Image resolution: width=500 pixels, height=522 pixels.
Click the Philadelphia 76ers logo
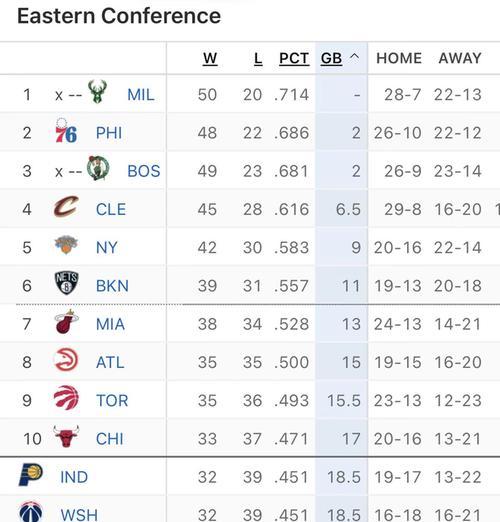pyautogui.click(x=66, y=130)
